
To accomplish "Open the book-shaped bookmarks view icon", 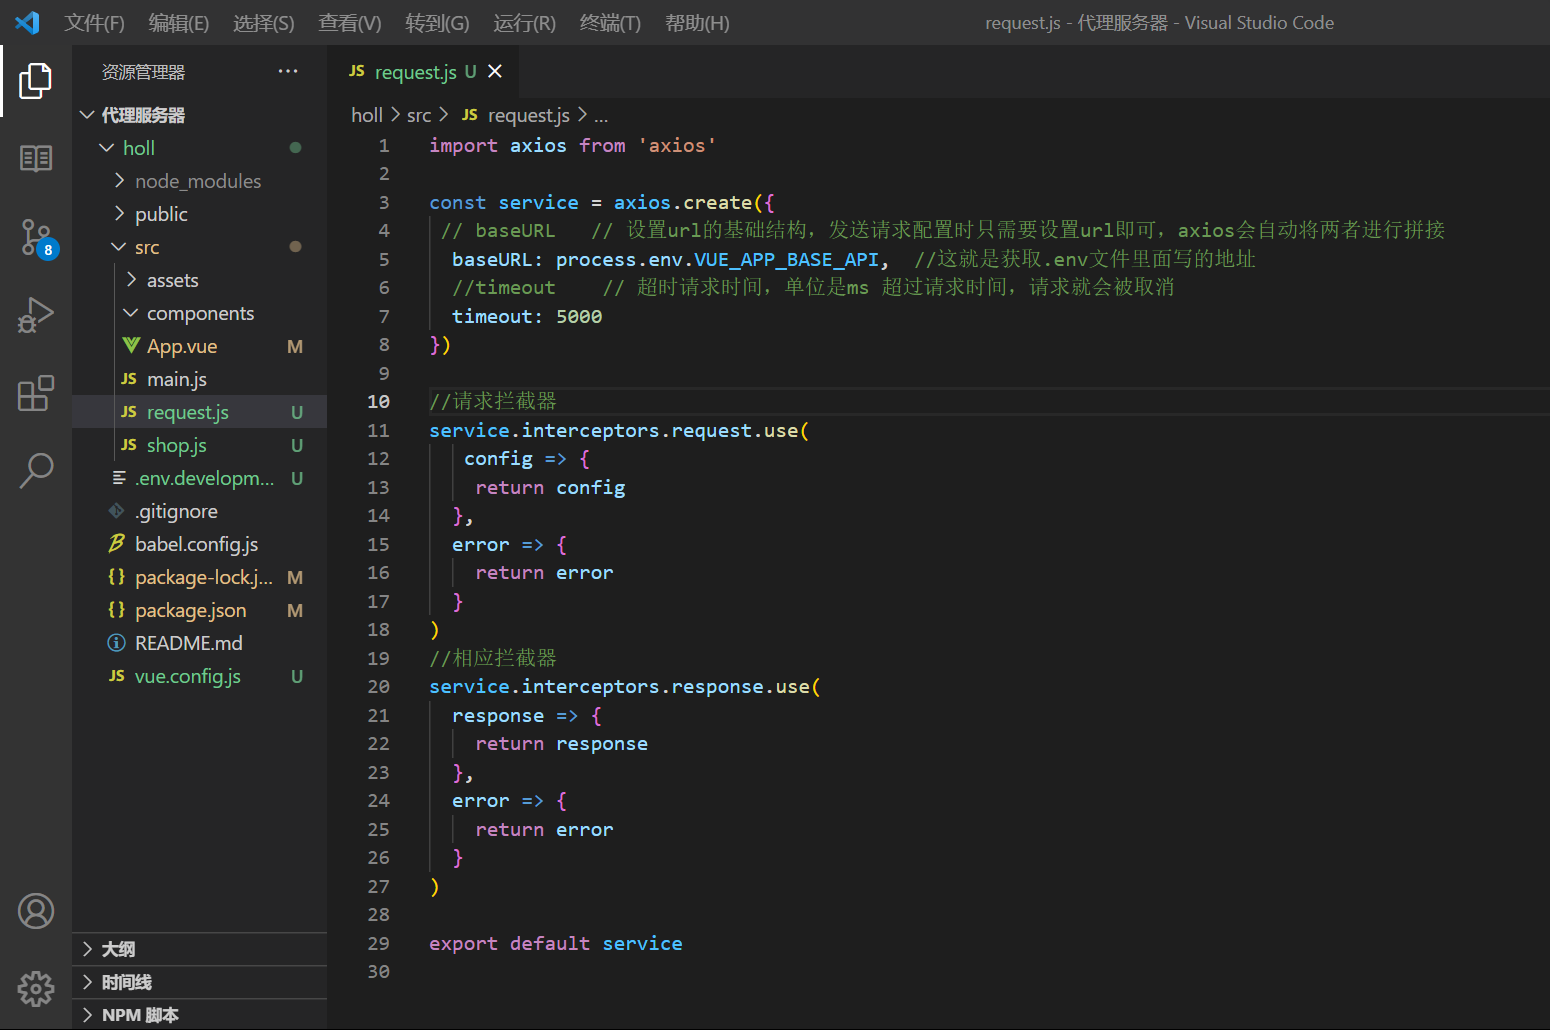I will click(36, 158).
